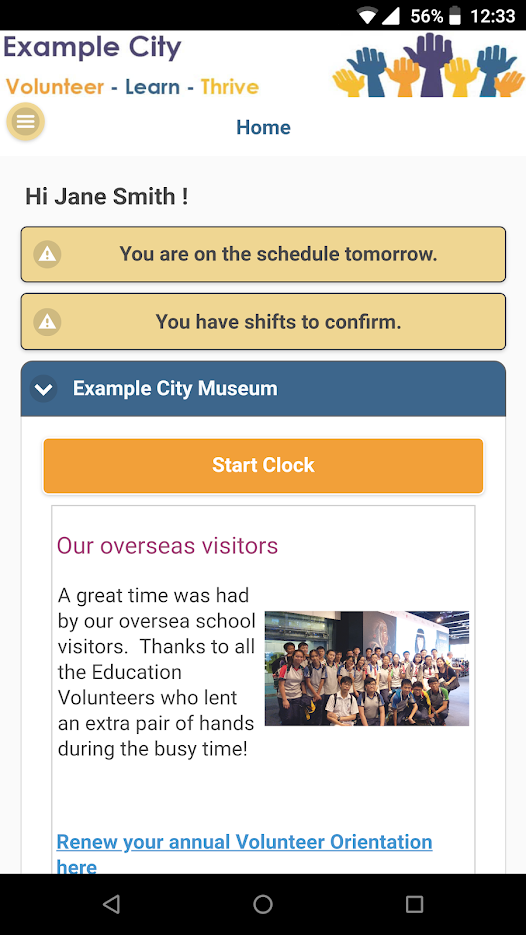Start the volunteer clock
Image resolution: width=526 pixels, height=935 pixels.
pos(263,466)
